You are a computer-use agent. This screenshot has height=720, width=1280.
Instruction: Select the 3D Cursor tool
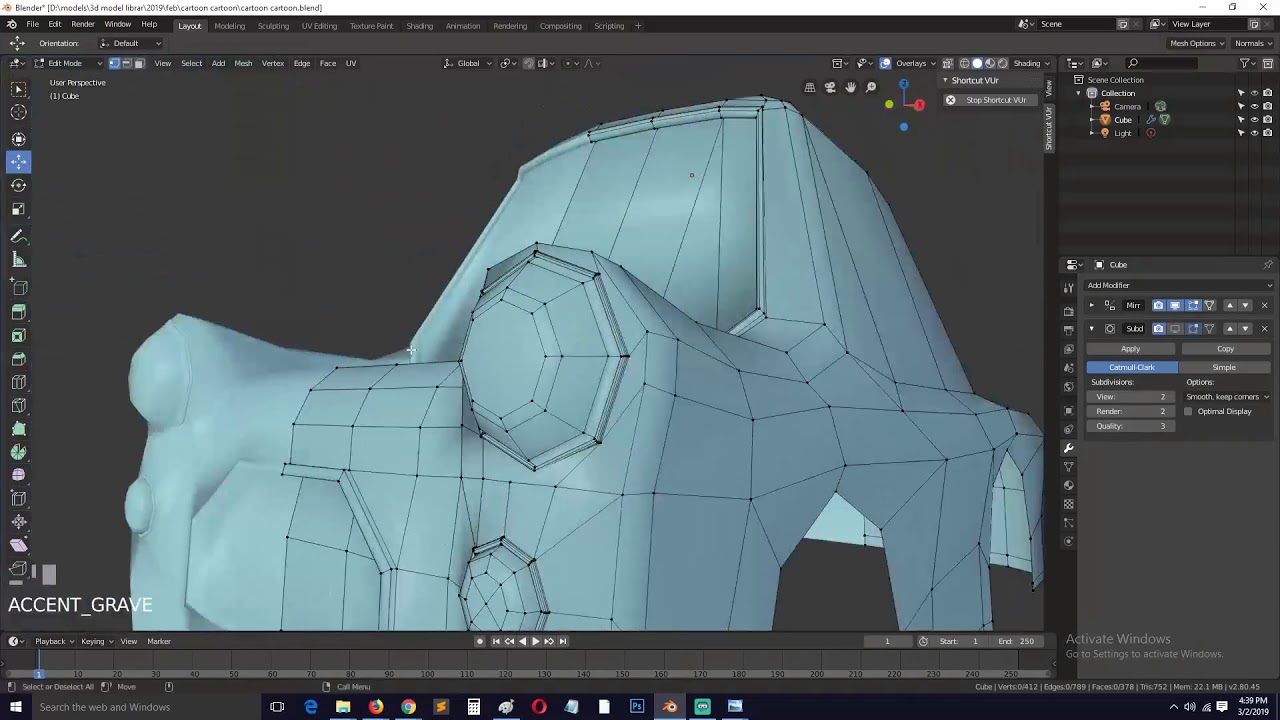18,113
